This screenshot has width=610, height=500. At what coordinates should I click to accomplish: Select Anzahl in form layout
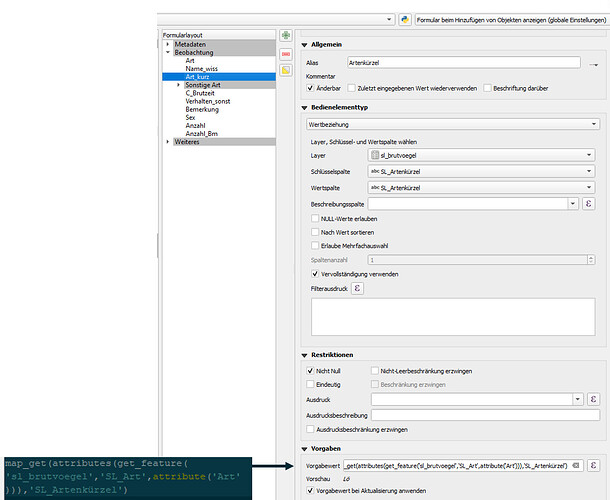(x=195, y=125)
